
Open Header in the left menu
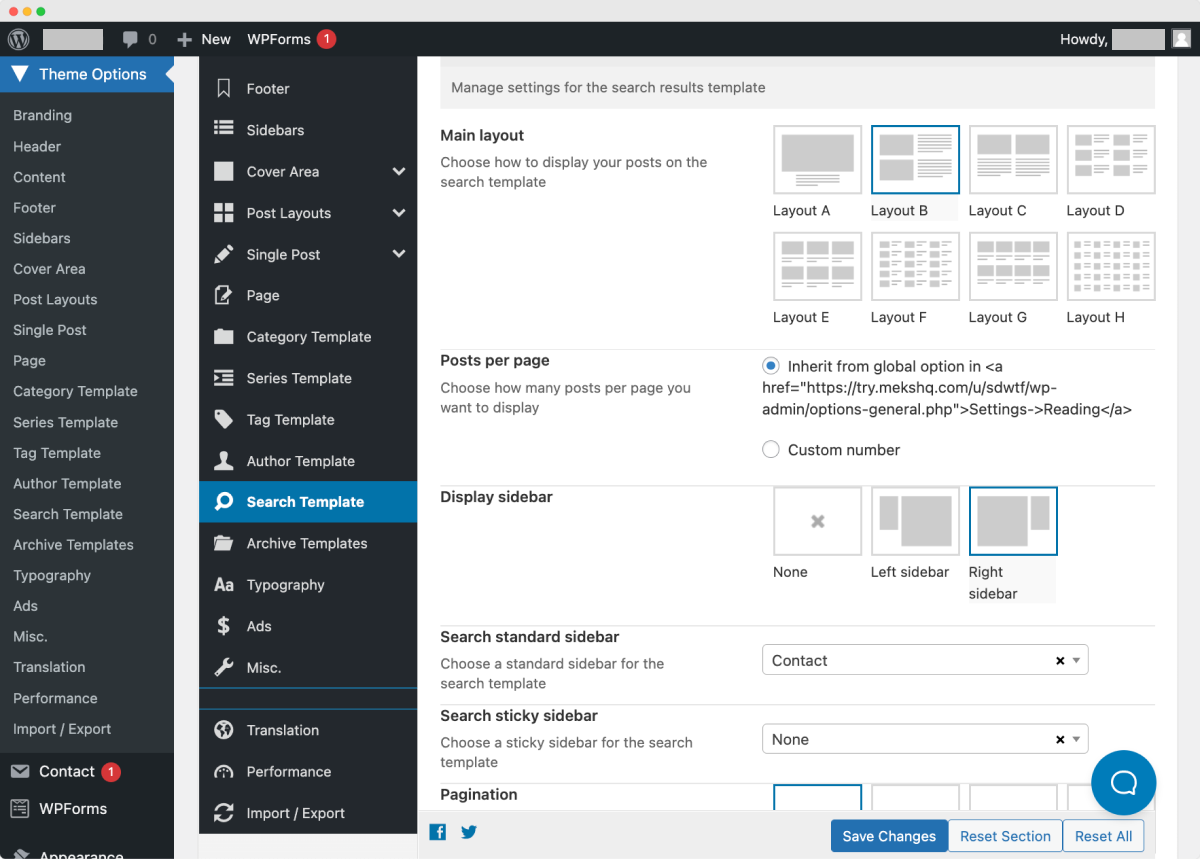[x=37, y=146]
